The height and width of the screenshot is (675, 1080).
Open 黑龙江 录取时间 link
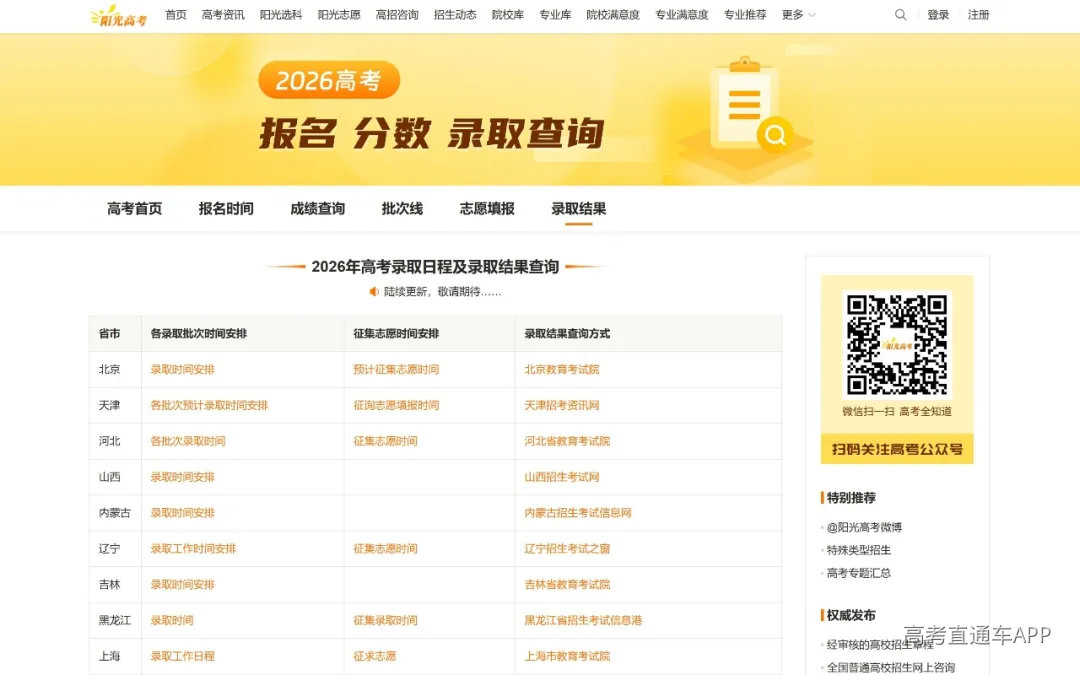tap(172, 620)
